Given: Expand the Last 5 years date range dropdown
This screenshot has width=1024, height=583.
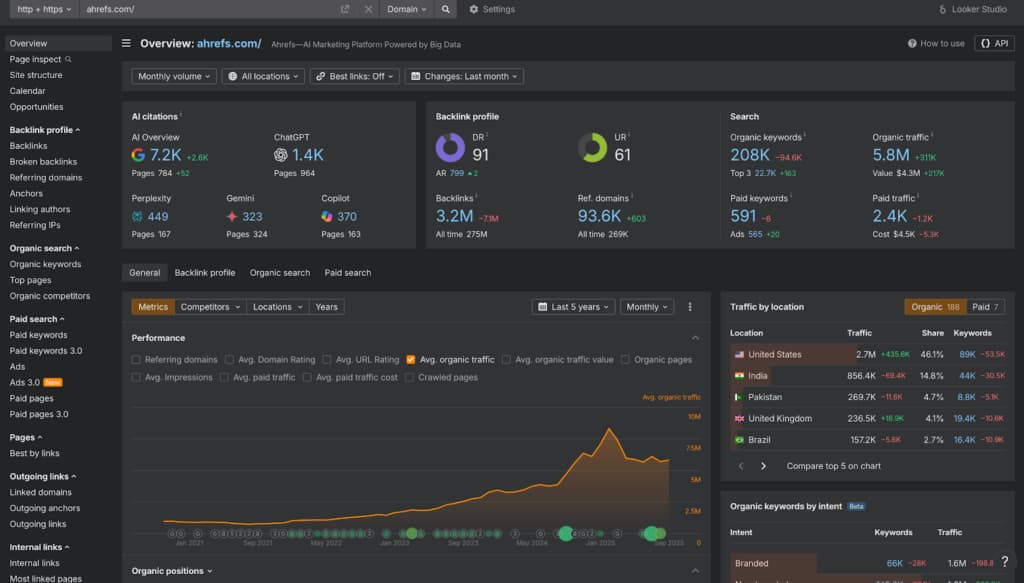Looking at the screenshot, I should coord(573,307).
